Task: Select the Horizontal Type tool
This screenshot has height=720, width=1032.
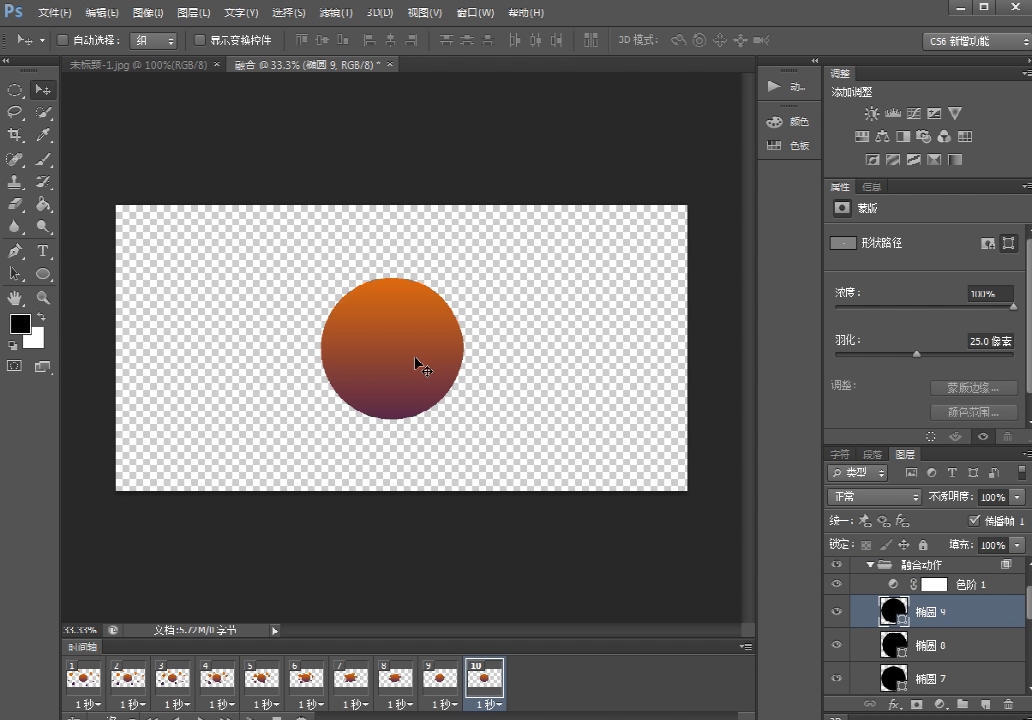Action: pyautogui.click(x=44, y=251)
